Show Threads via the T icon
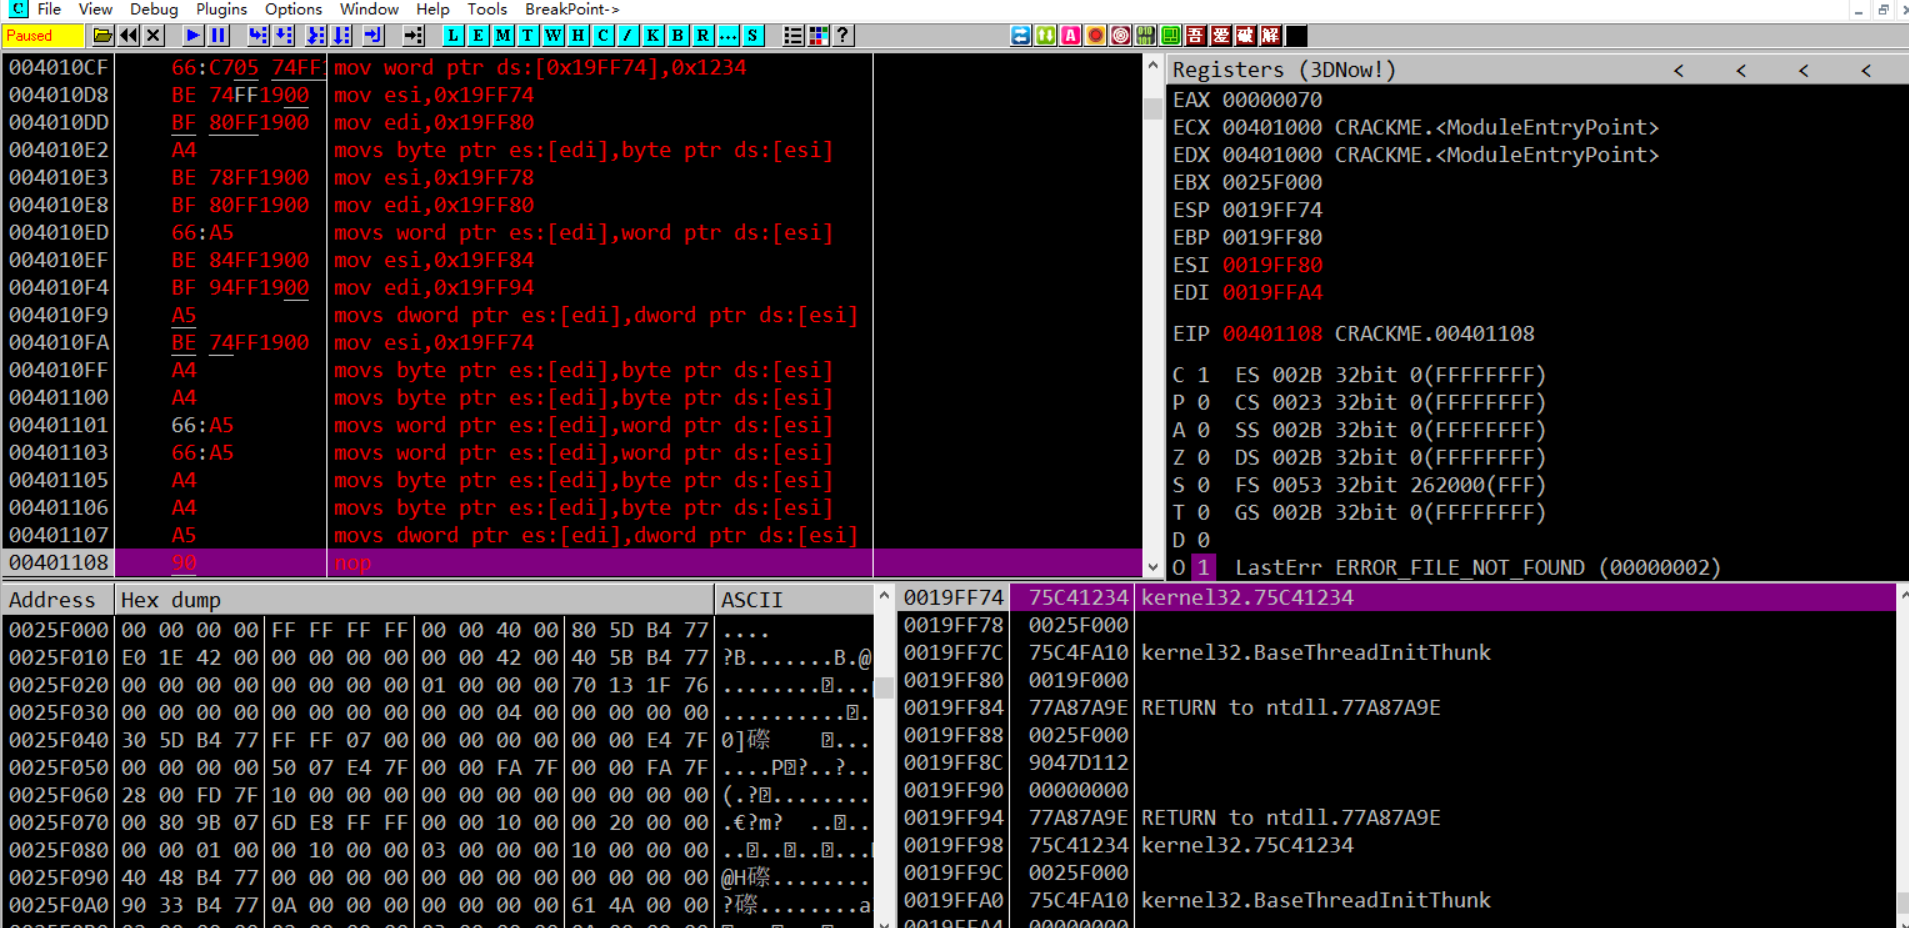The height and width of the screenshot is (928, 1909). point(528,36)
